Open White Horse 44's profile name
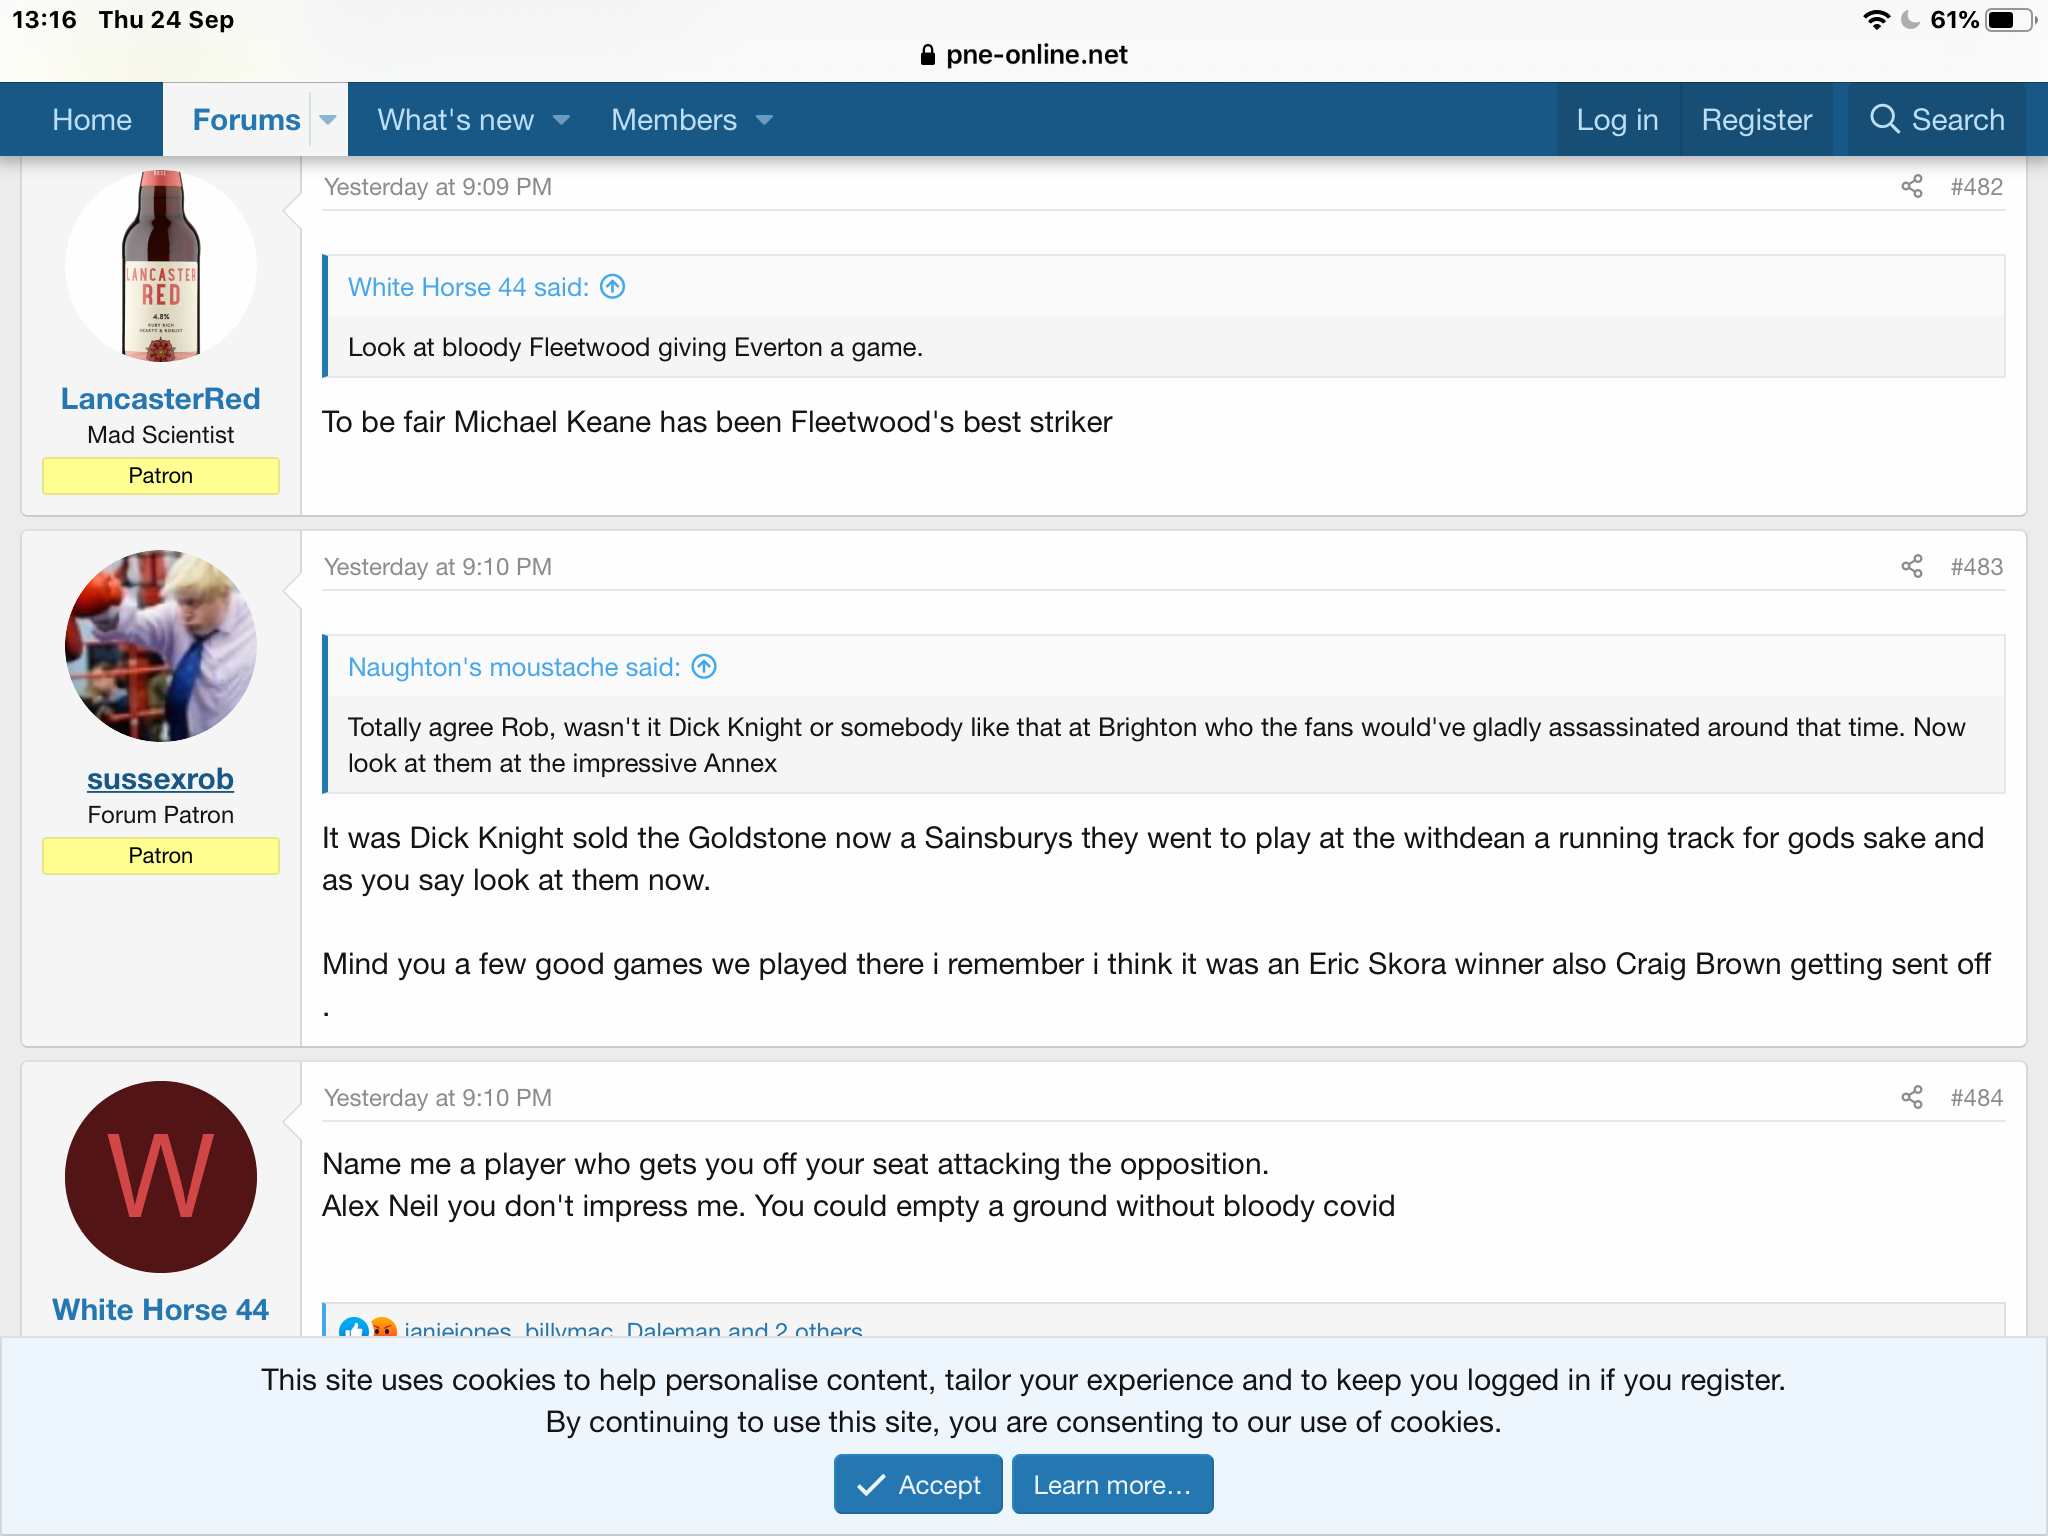 click(x=161, y=1310)
